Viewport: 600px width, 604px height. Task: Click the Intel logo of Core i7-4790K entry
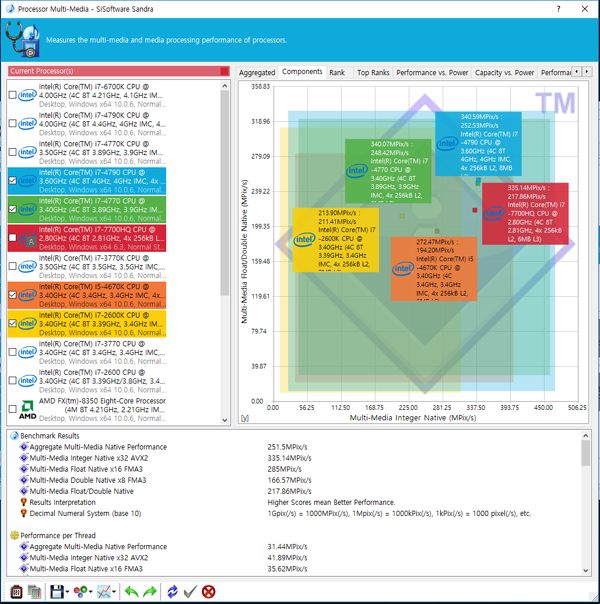[28, 123]
